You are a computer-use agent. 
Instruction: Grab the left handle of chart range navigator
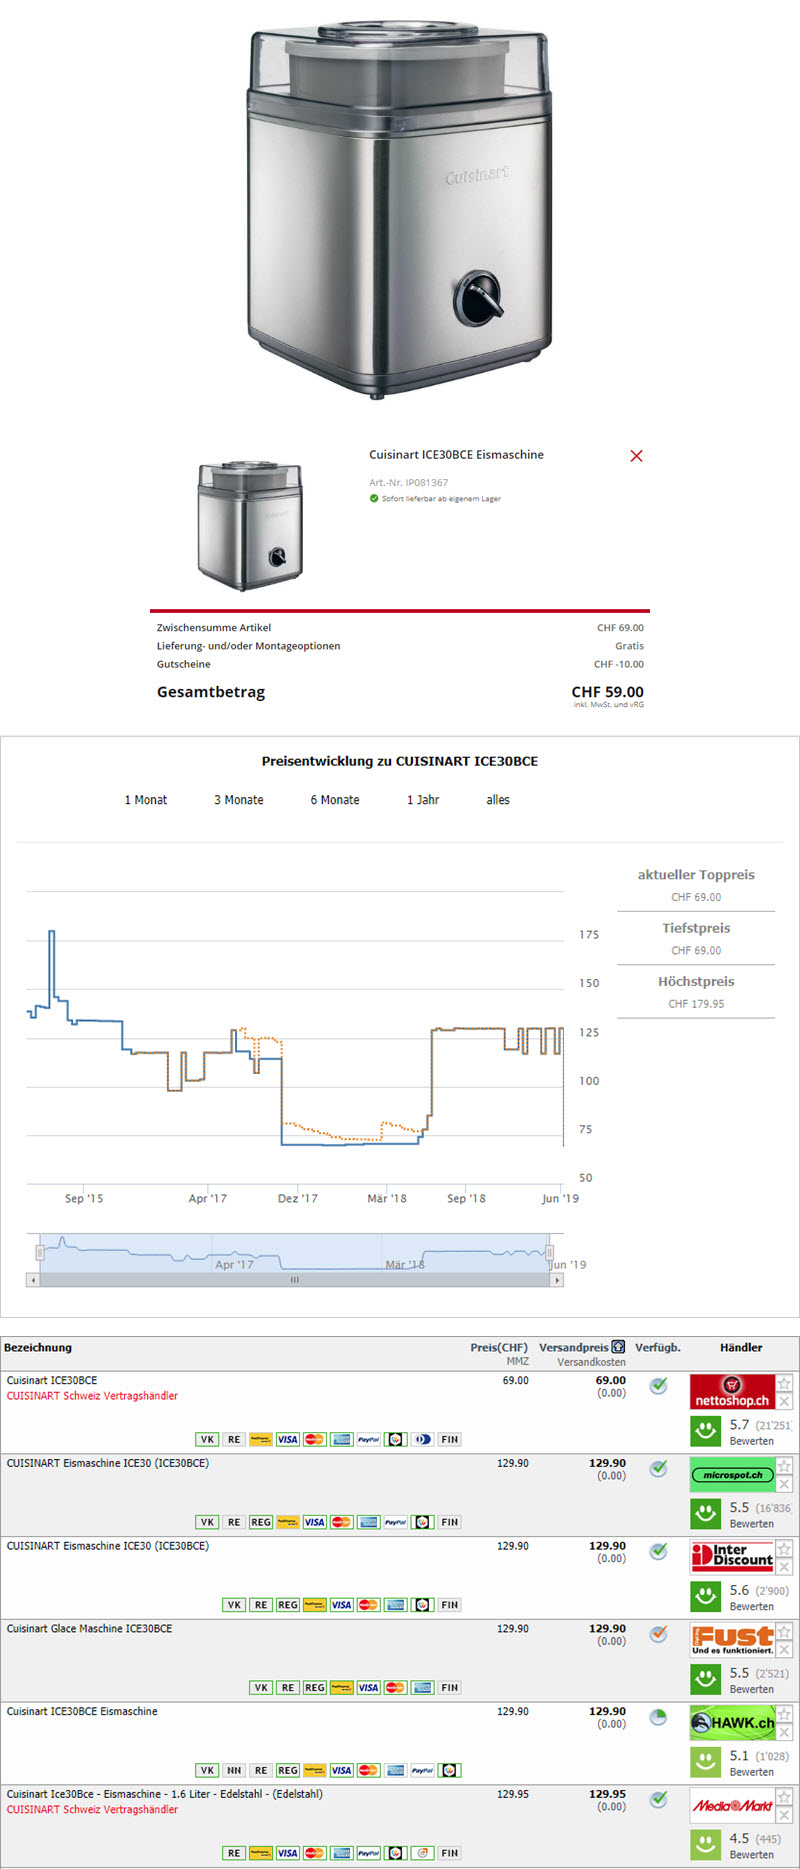click(x=40, y=1252)
